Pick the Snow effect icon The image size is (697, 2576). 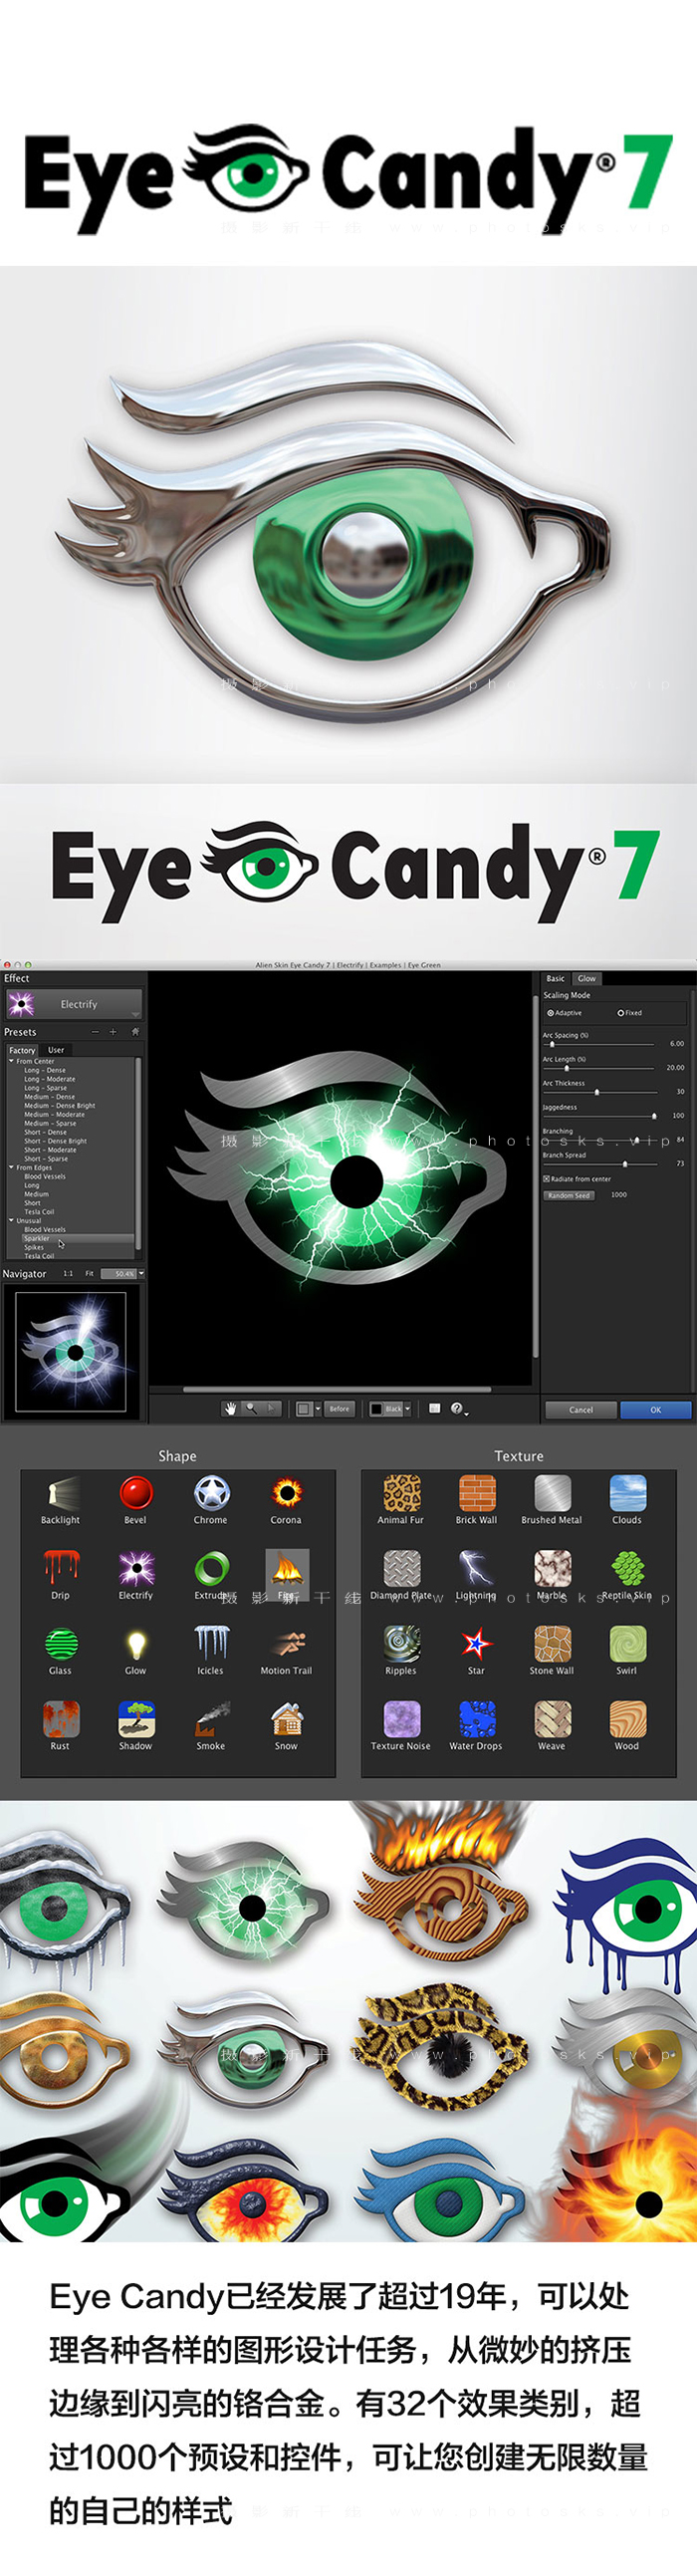click(286, 1719)
